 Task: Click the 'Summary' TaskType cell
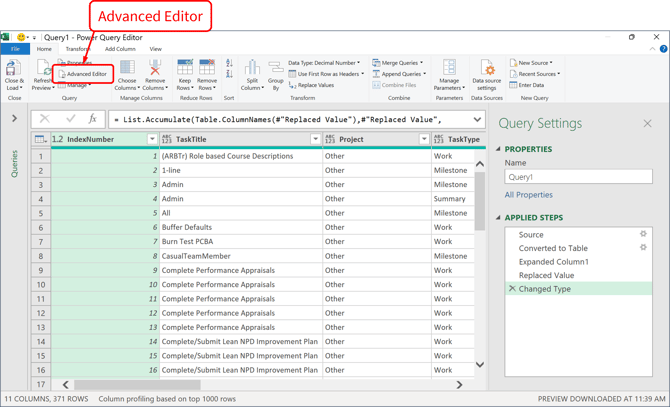click(453, 199)
